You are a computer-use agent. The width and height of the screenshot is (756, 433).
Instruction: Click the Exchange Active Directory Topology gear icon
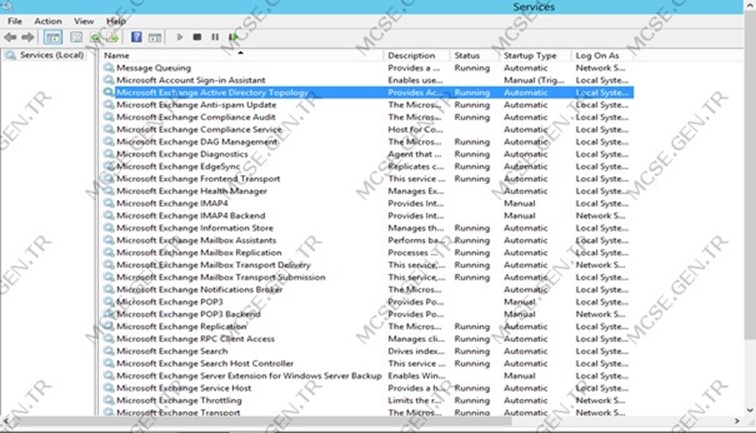coord(109,92)
